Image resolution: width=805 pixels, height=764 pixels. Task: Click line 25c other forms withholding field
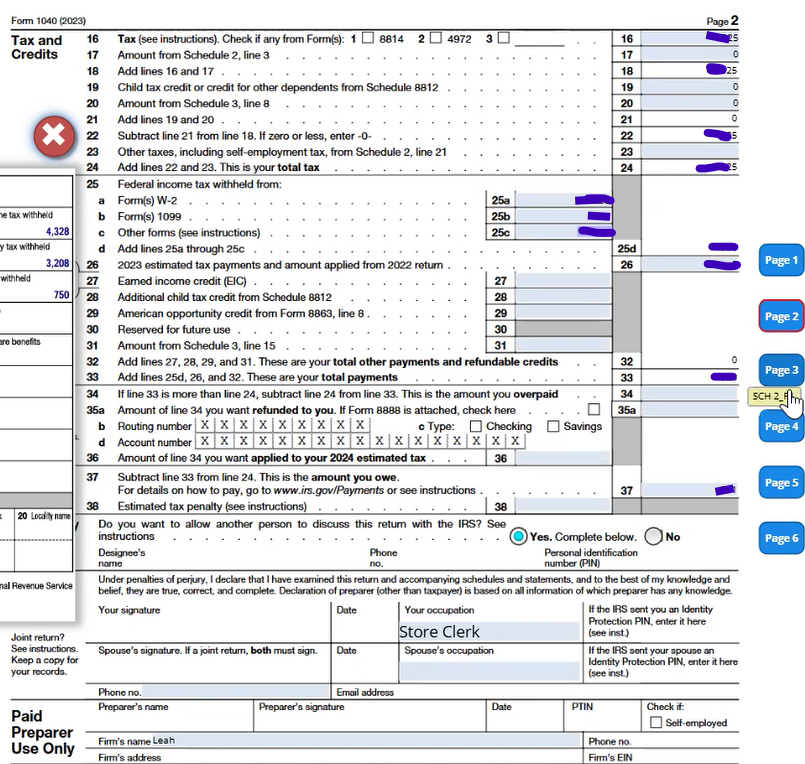(x=563, y=232)
